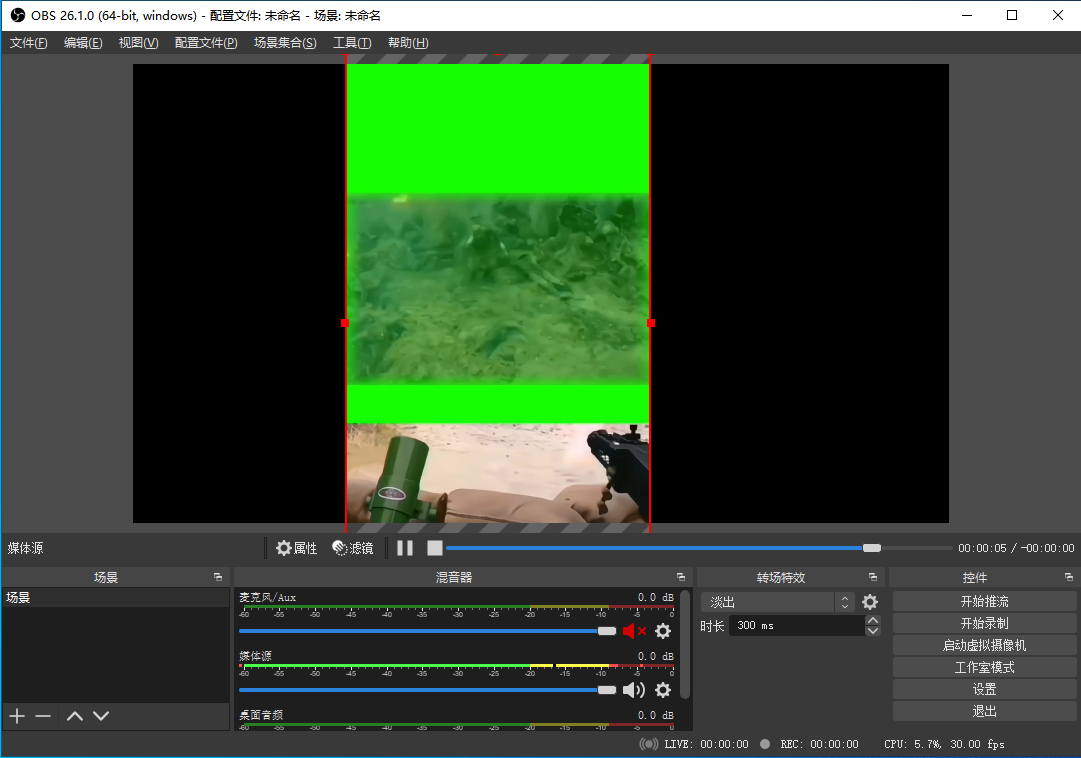This screenshot has width=1081, height=758.
Task: Open the 工具(T) menu
Action: coord(352,43)
